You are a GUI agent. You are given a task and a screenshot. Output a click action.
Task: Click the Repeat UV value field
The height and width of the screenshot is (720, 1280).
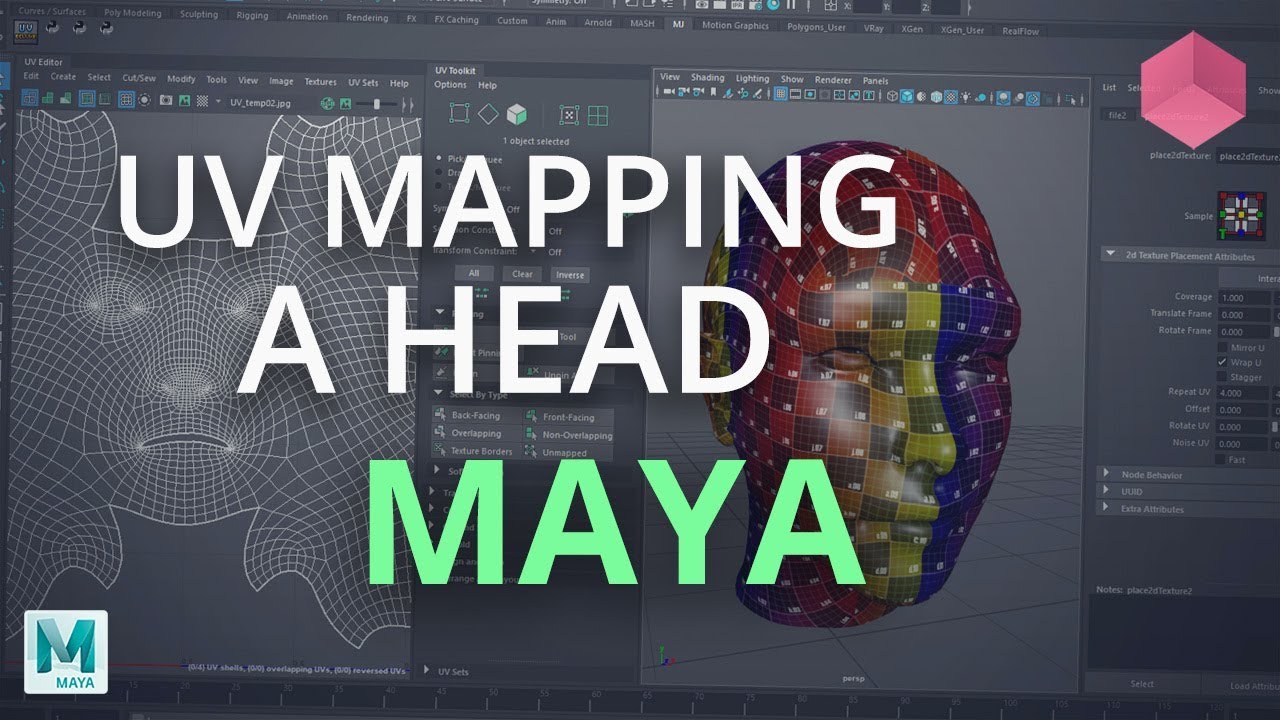coord(1243,393)
